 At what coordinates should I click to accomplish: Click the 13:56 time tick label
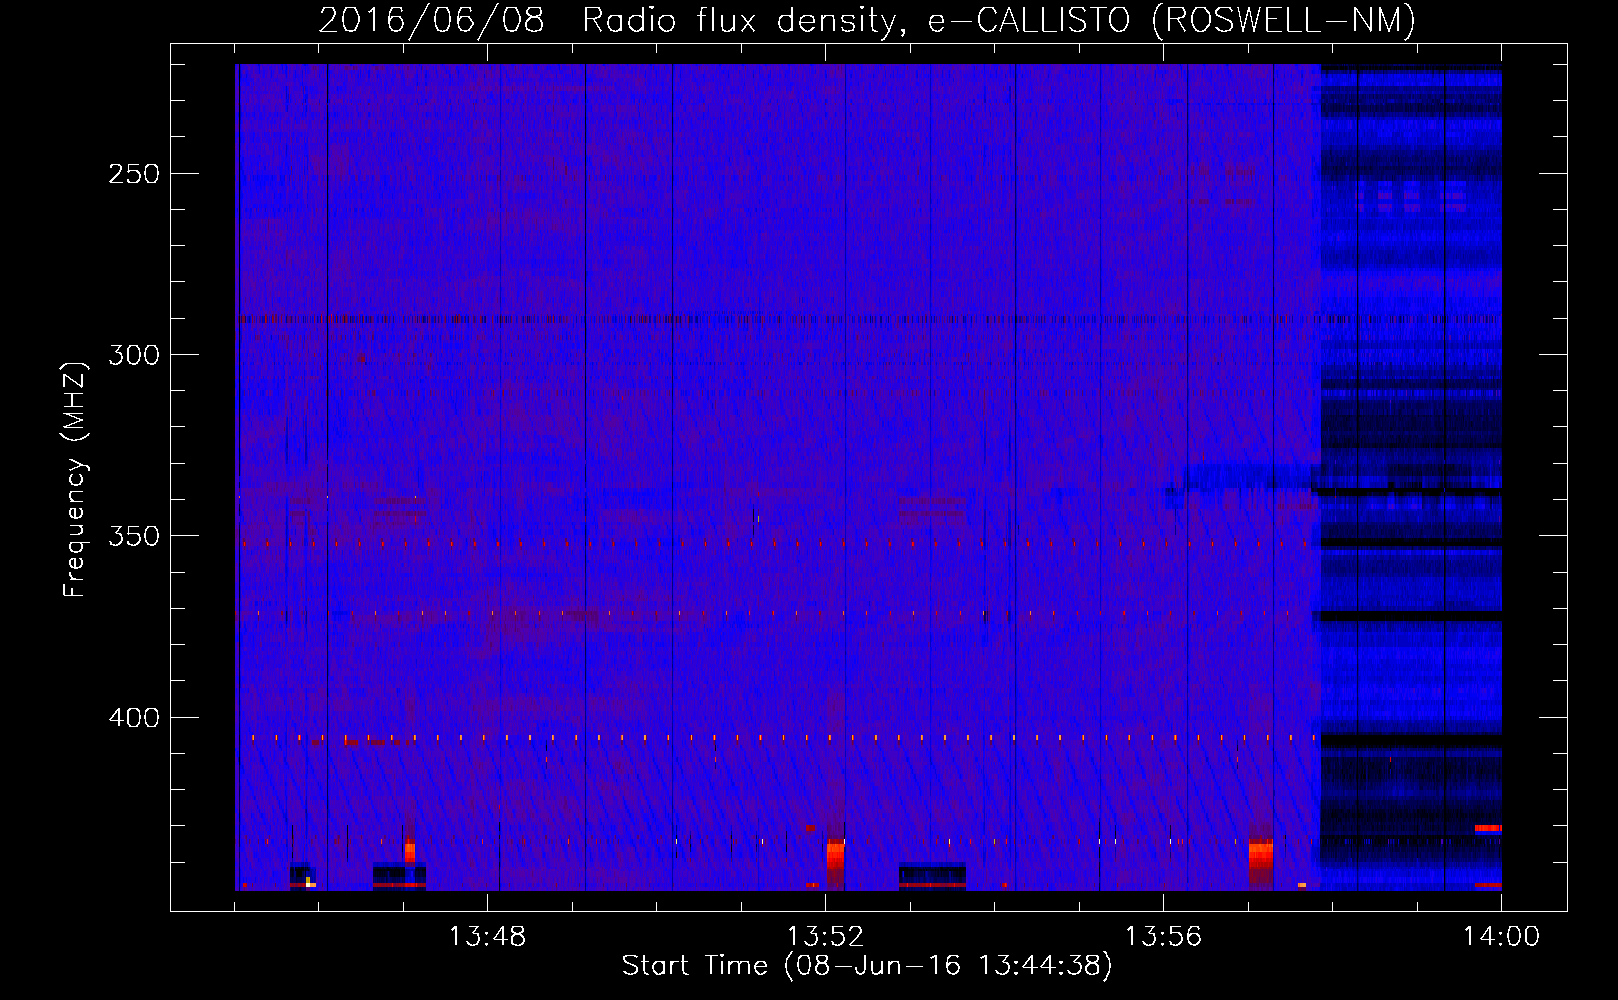click(1163, 937)
